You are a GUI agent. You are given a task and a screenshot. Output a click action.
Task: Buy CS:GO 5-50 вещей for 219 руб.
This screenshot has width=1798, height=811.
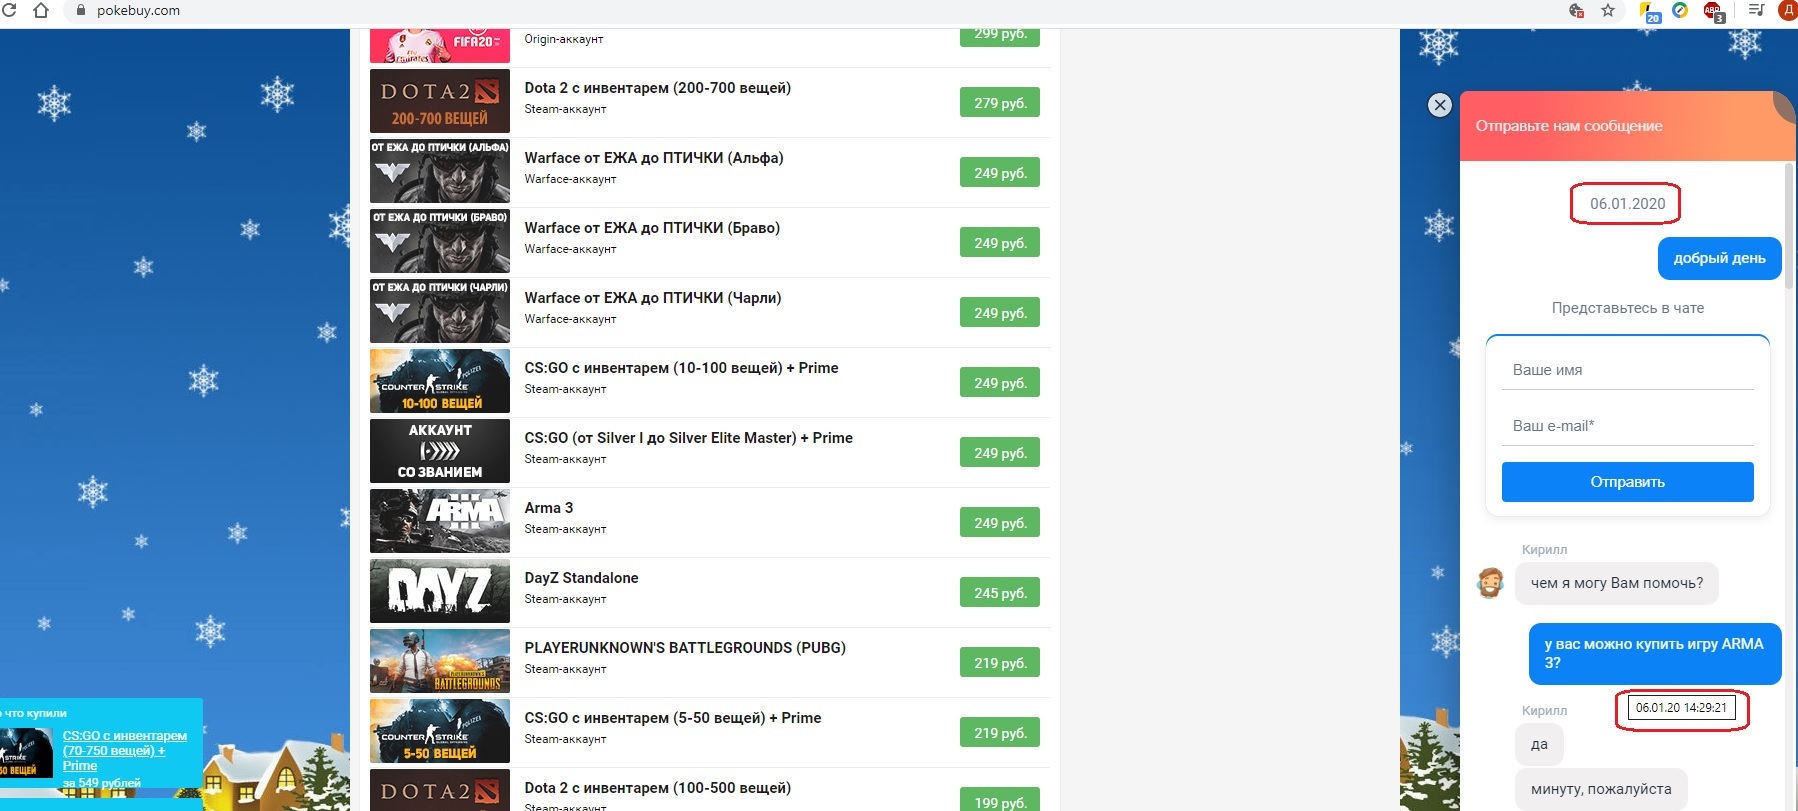pyautogui.click(x=1000, y=733)
